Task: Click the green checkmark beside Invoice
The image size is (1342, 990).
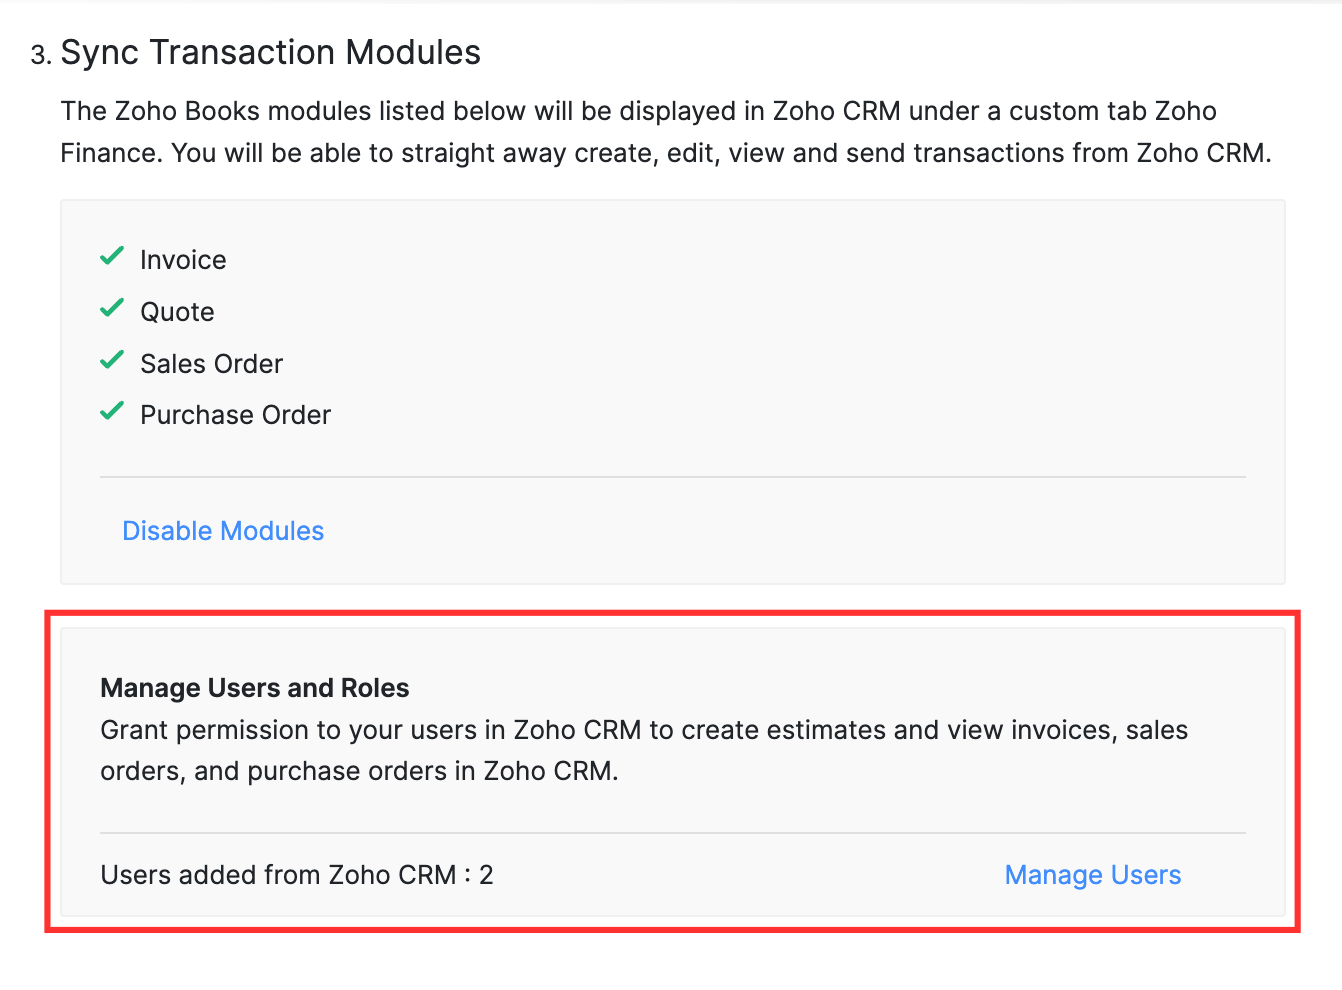Action: [112, 257]
